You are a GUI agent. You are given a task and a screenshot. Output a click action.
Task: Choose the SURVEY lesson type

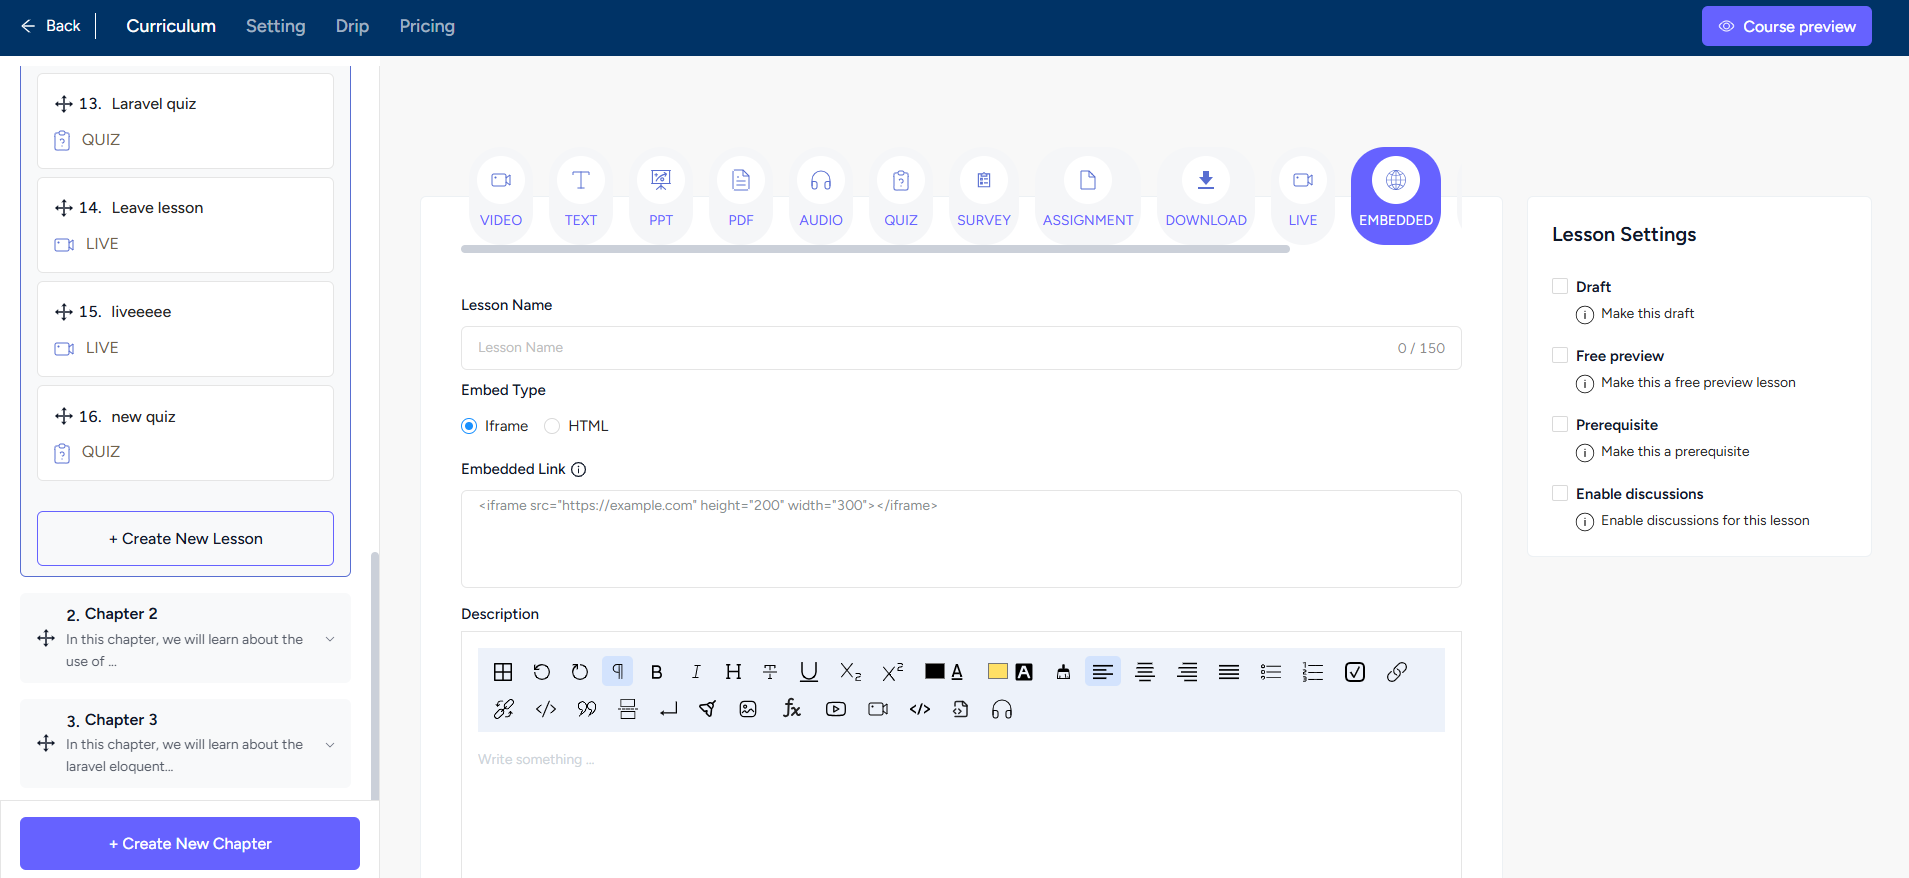point(984,196)
